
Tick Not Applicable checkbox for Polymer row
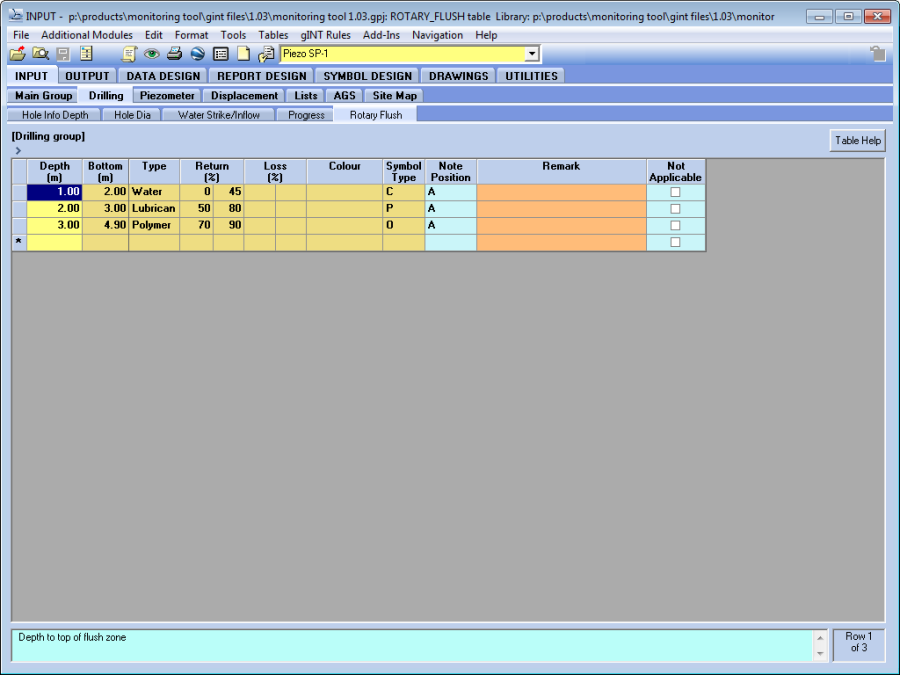(675, 225)
